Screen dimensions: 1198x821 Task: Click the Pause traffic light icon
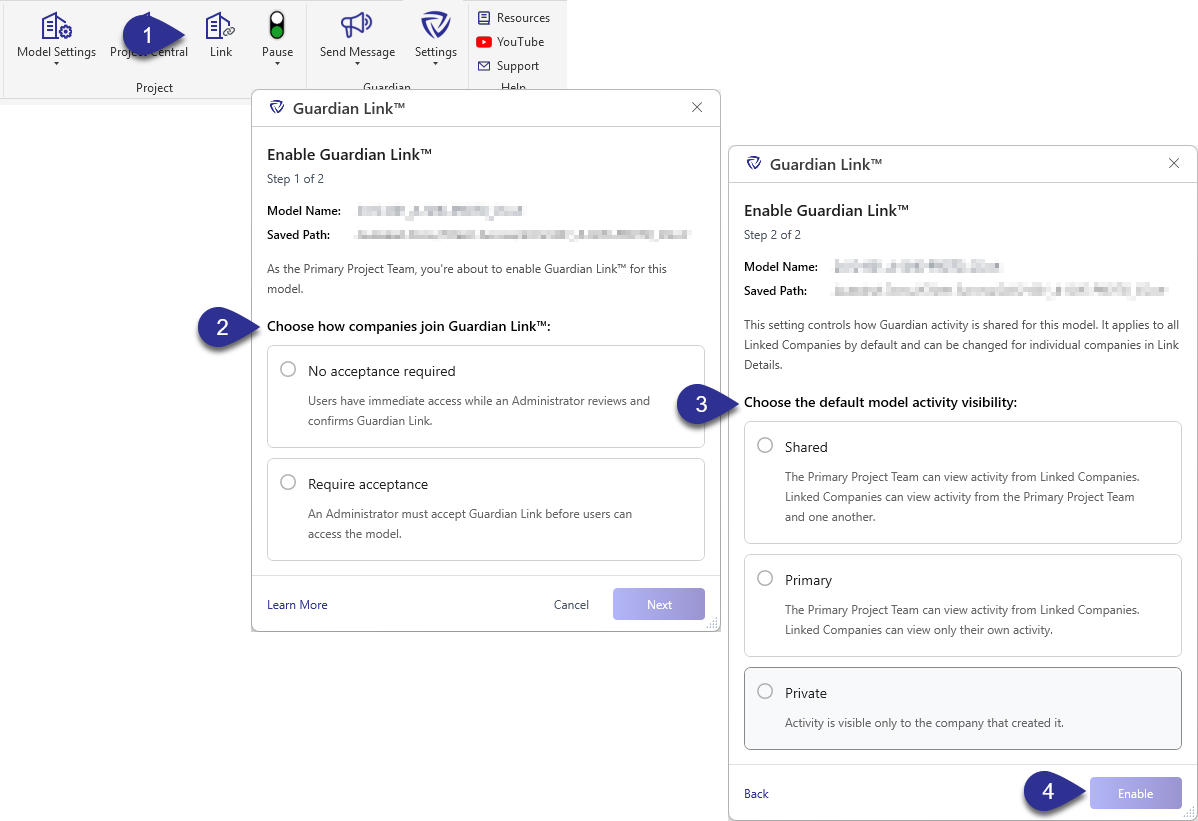[x=277, y=26]
